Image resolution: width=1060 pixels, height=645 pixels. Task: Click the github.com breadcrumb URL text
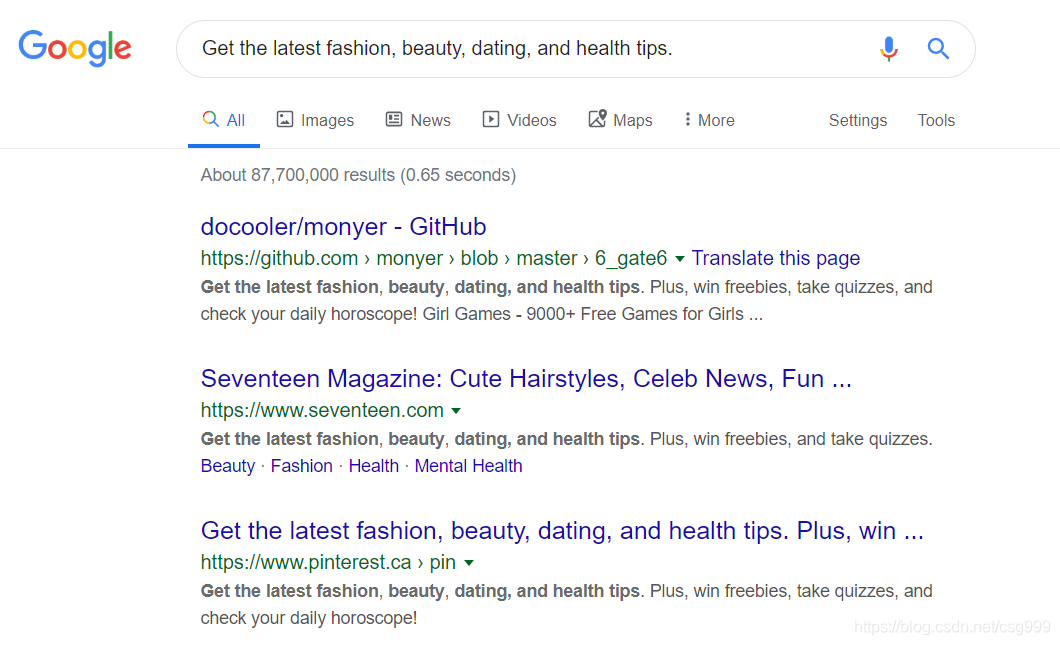[433, 258]
